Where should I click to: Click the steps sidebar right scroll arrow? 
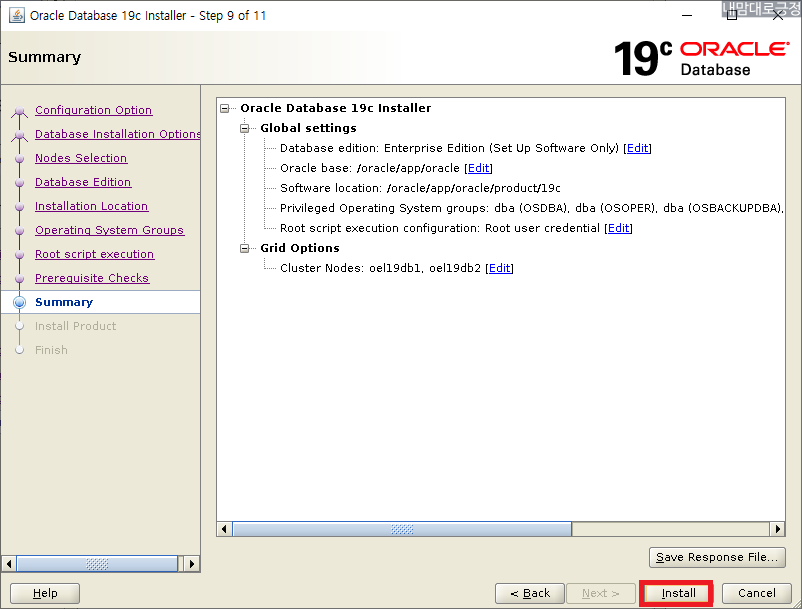[x=191, y=564]
